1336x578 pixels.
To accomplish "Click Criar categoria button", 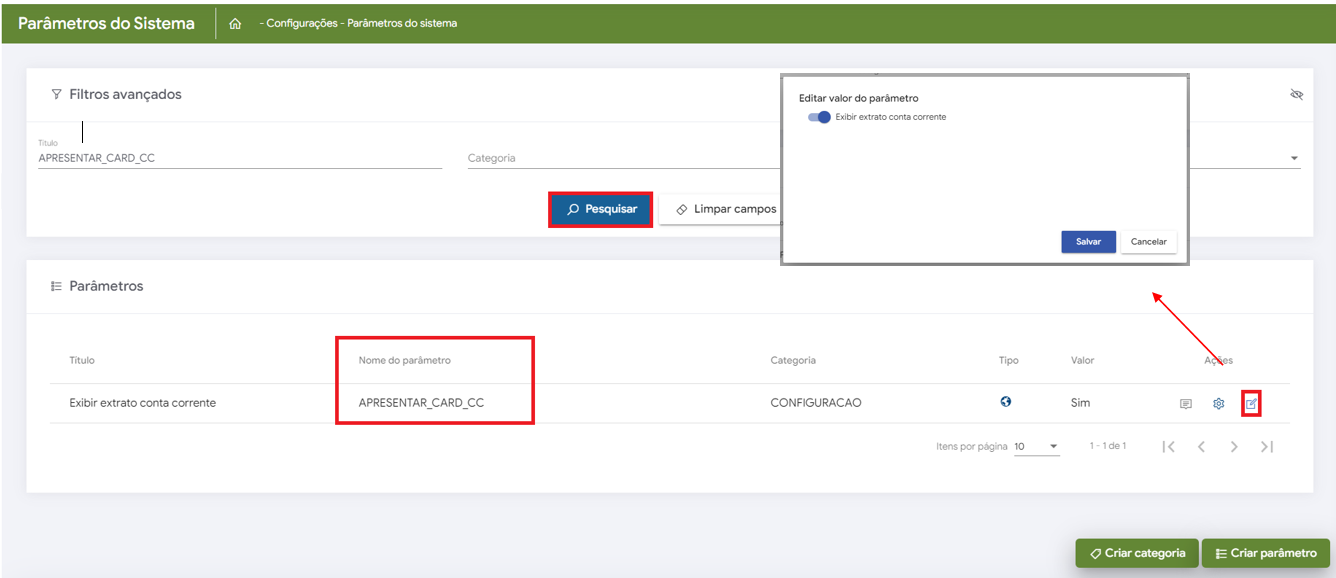I will (x=1137, y=553).
